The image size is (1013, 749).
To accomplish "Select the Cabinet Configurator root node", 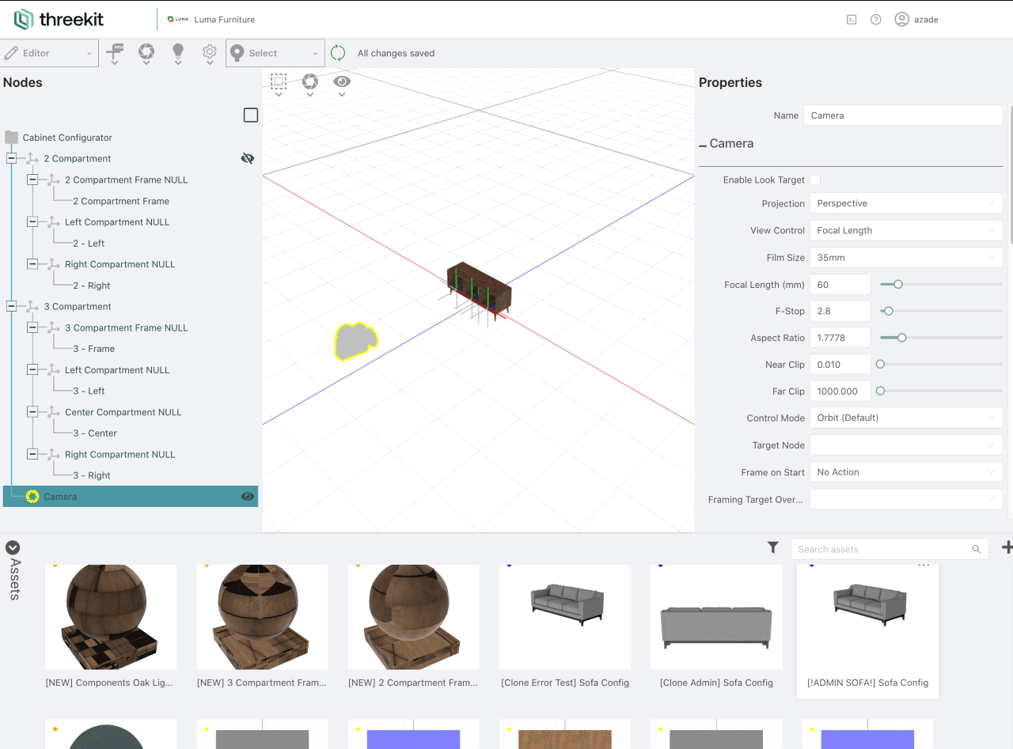I will [x=65, y=137].
